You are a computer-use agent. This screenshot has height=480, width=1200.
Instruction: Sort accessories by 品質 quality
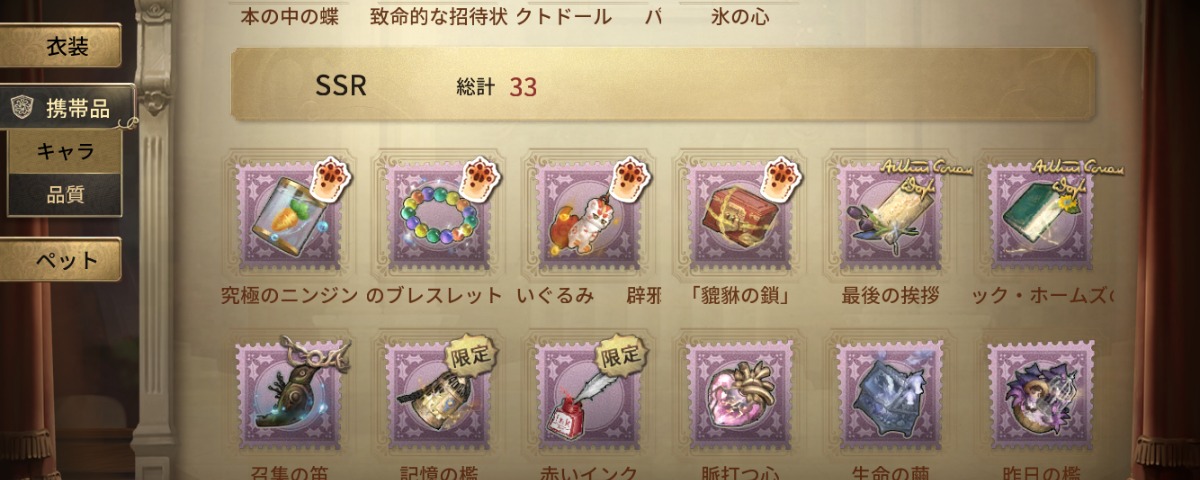coord(65,195)
